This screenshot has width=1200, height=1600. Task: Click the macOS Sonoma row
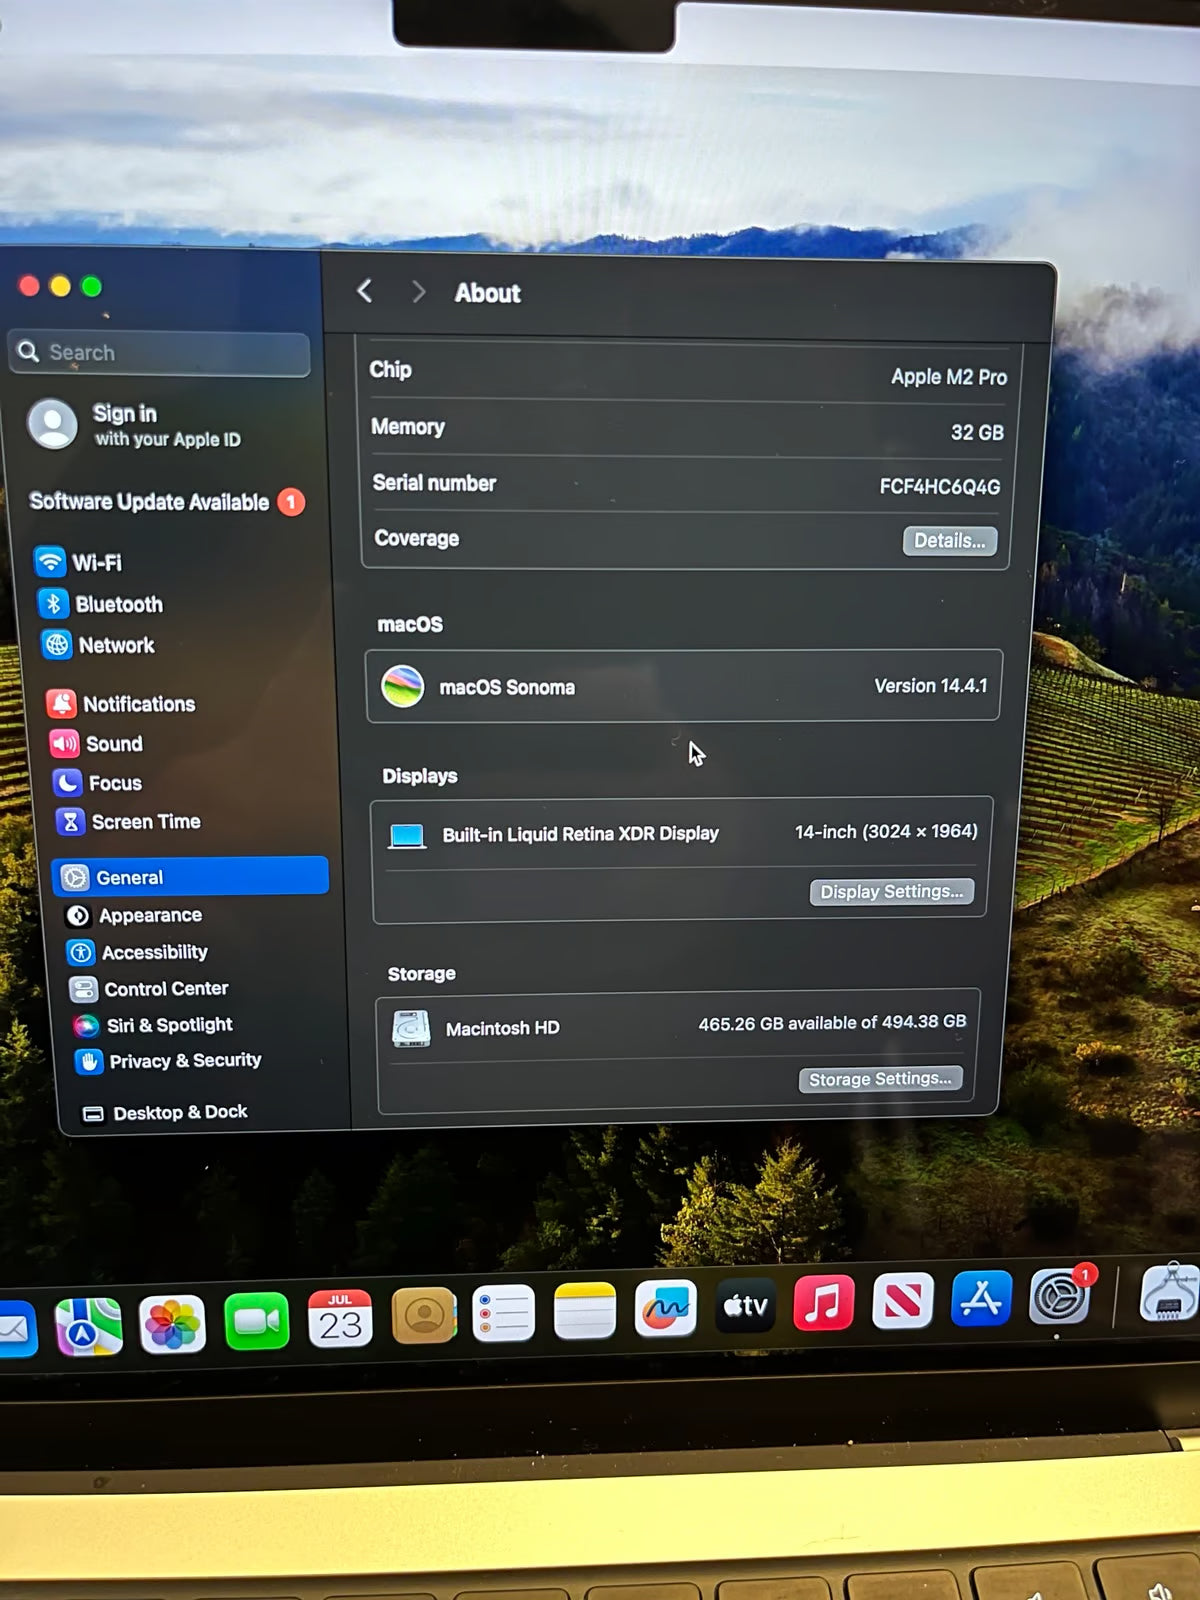click(684, 686)
